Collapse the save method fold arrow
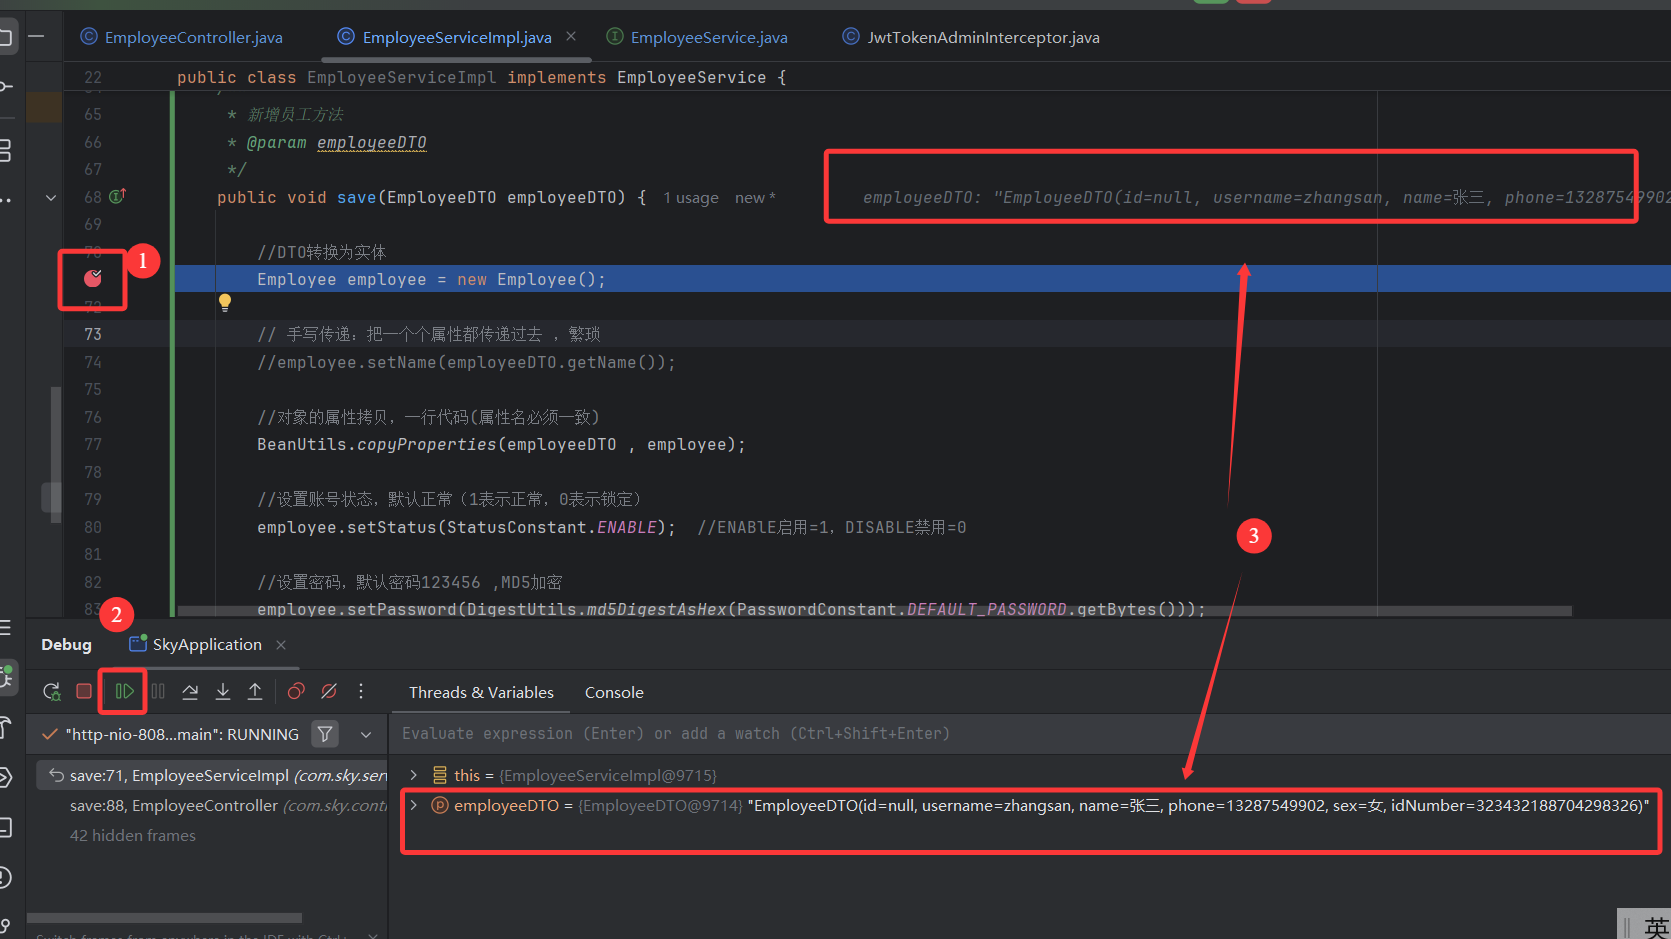This screenshot has height=939, width=1671. pos(51,197)
